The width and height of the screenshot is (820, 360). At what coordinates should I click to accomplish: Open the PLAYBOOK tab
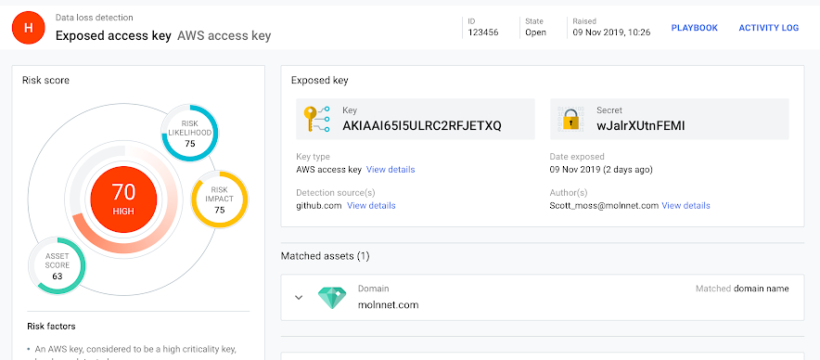[x=694, y=28]
